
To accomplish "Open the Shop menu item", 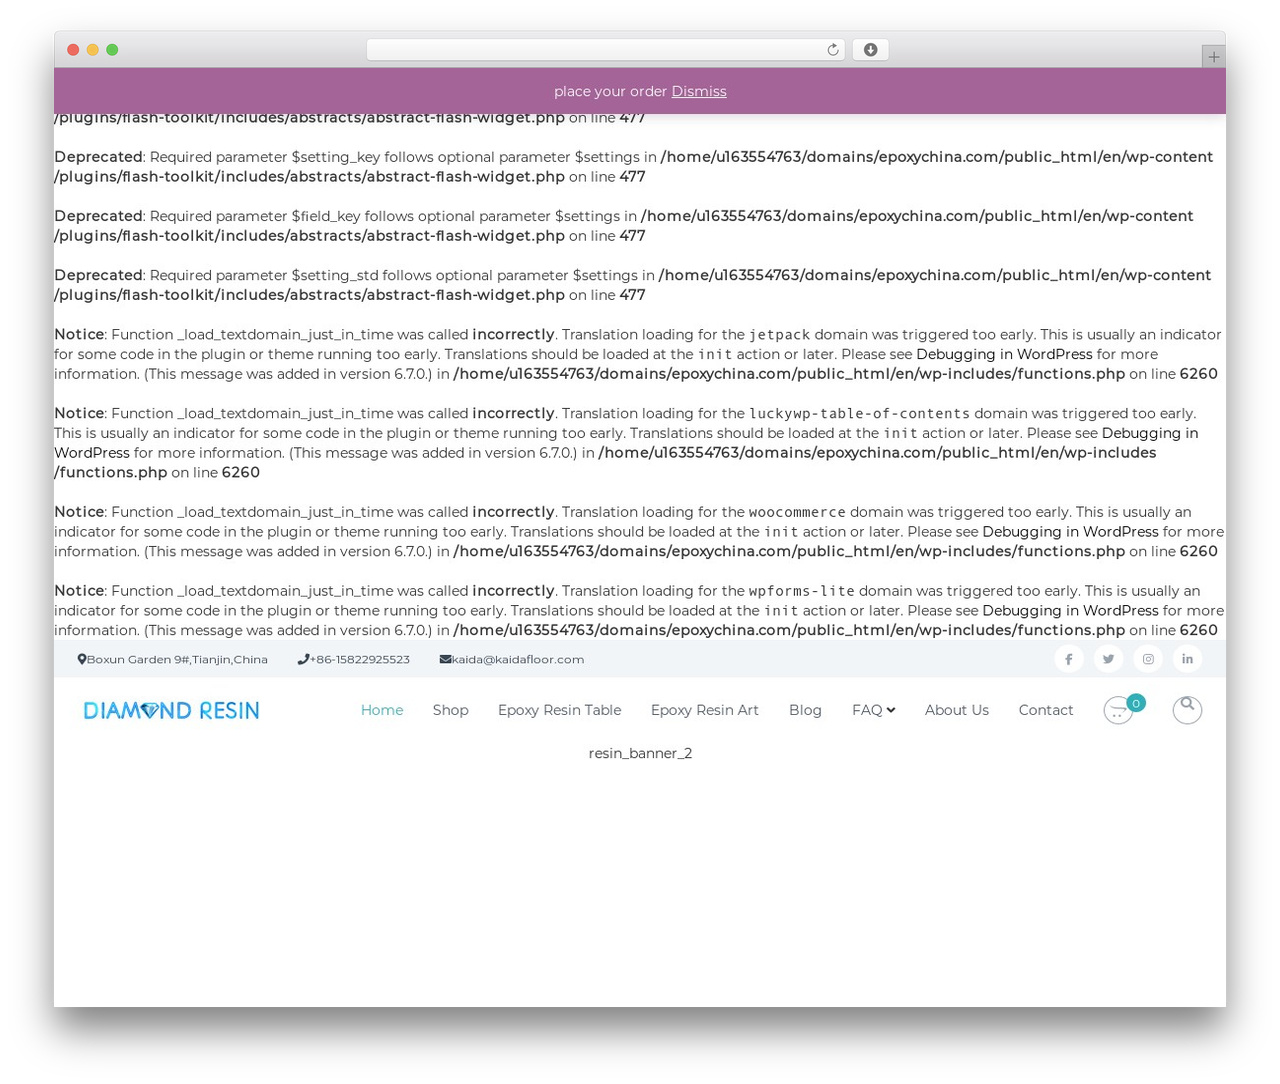I will (450, 710).
